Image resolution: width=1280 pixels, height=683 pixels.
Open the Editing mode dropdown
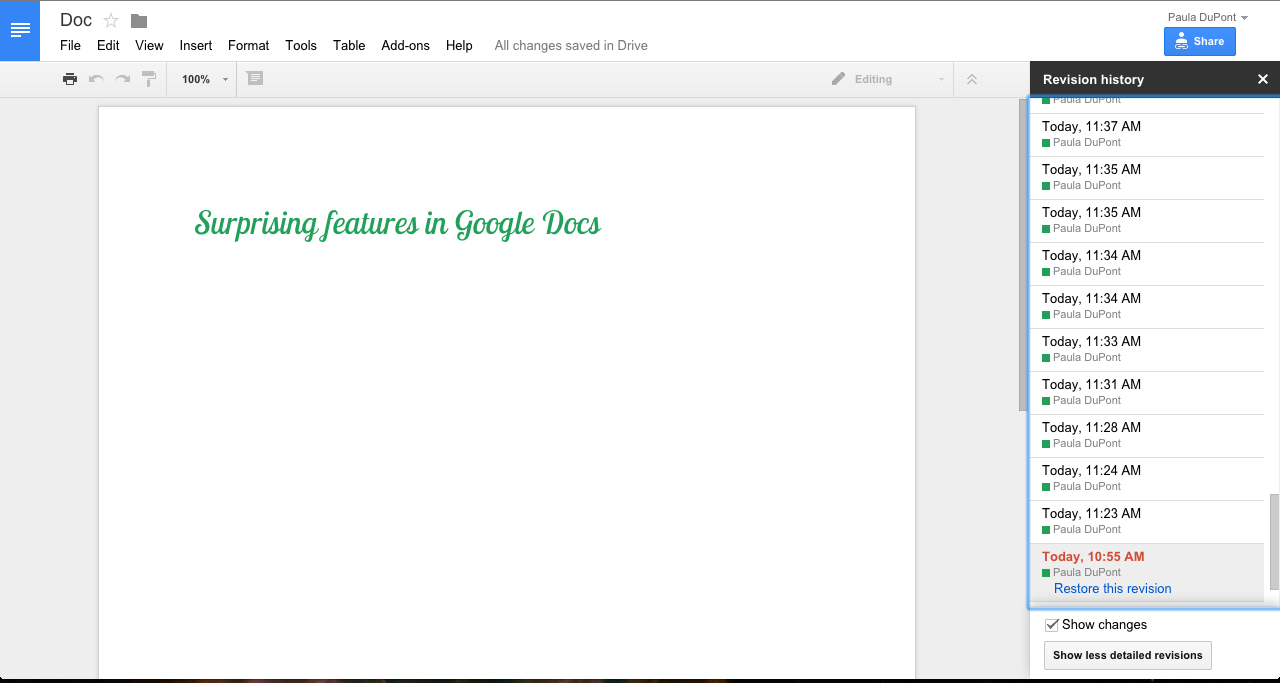(x=888, y=79)
